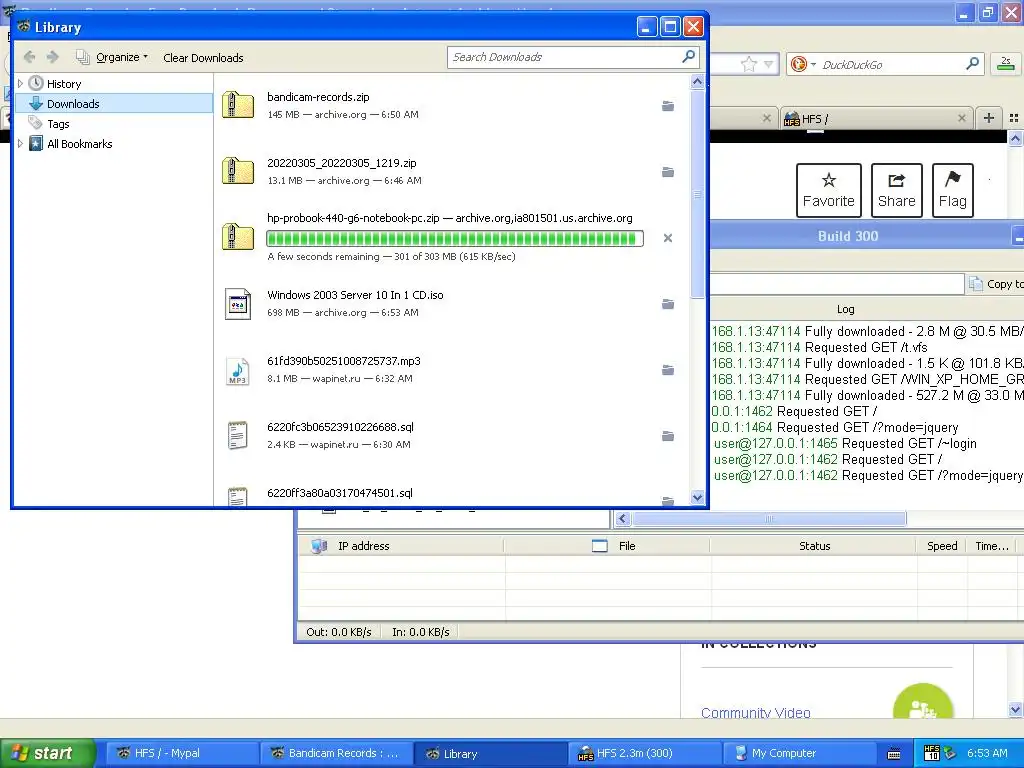Select History in Library sidebar

click(64, 84)
